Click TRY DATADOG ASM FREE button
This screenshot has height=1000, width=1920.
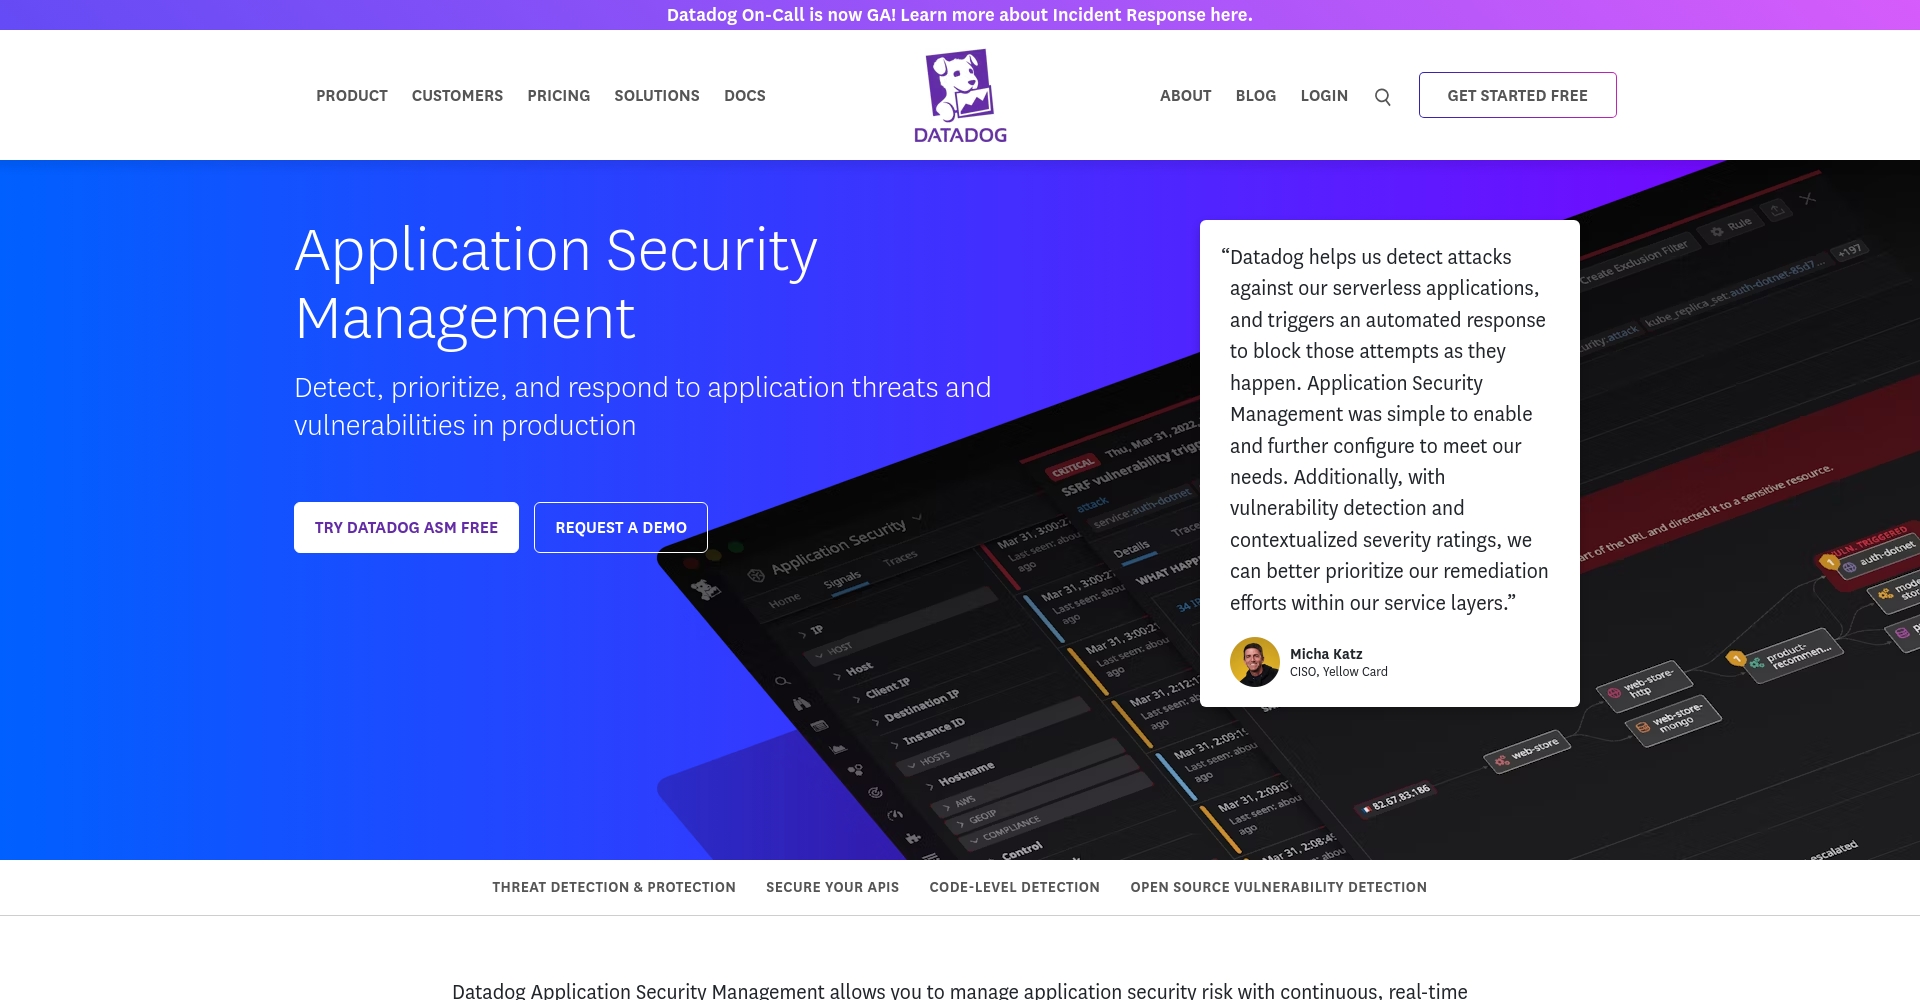pos(406,527)
